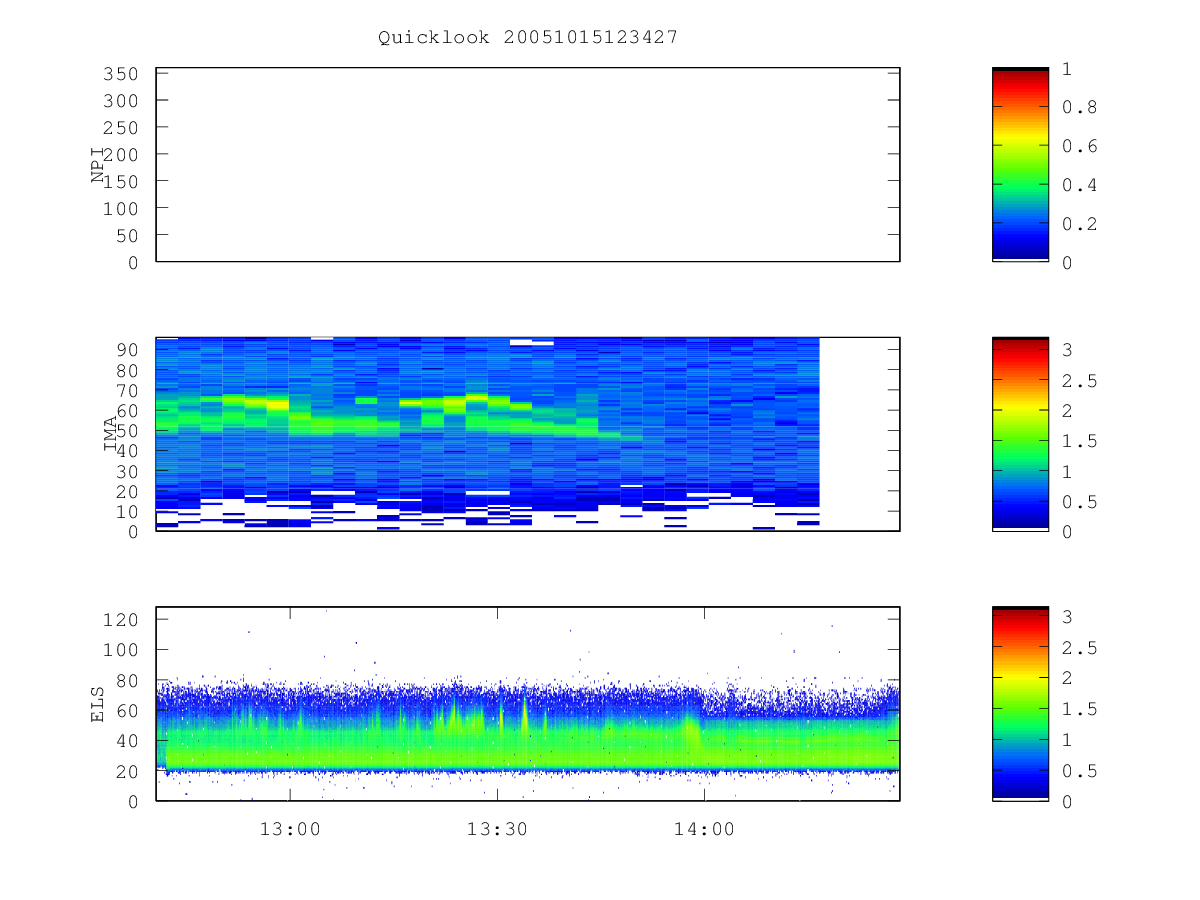This screenshot has width=1200, height=900.
Task: Click the 0.5 label on IMA colorbar
Action: 1078,502
